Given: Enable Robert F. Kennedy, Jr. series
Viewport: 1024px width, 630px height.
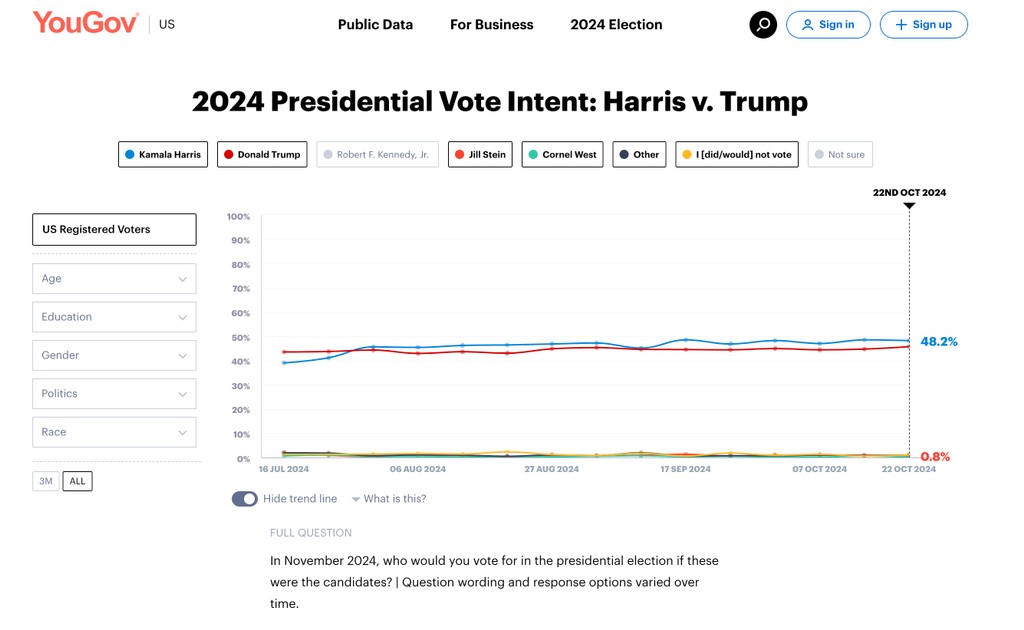Looking at the screenshot, I should click(377, 154).
